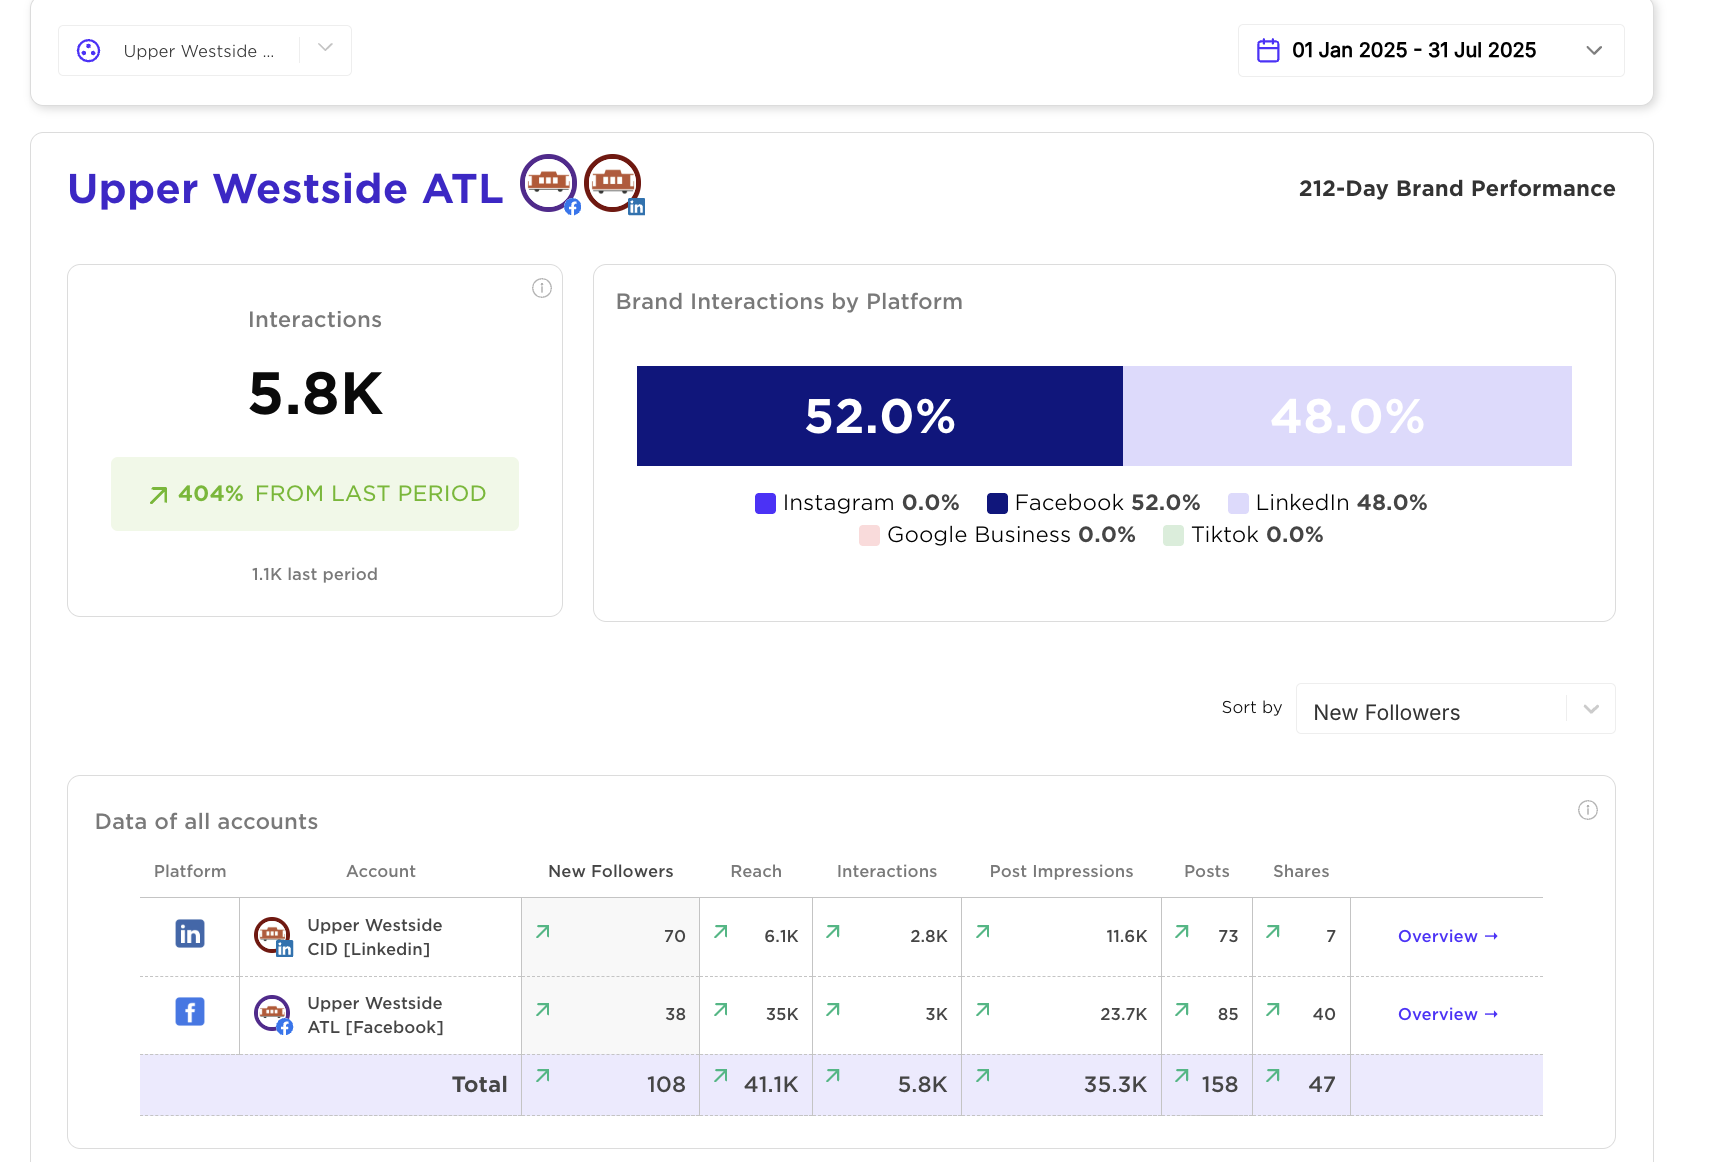Viewport: 1730px width, 1162px height.
Task: Open Overview link for Facebook account row
Action: click(1448, 1014)
